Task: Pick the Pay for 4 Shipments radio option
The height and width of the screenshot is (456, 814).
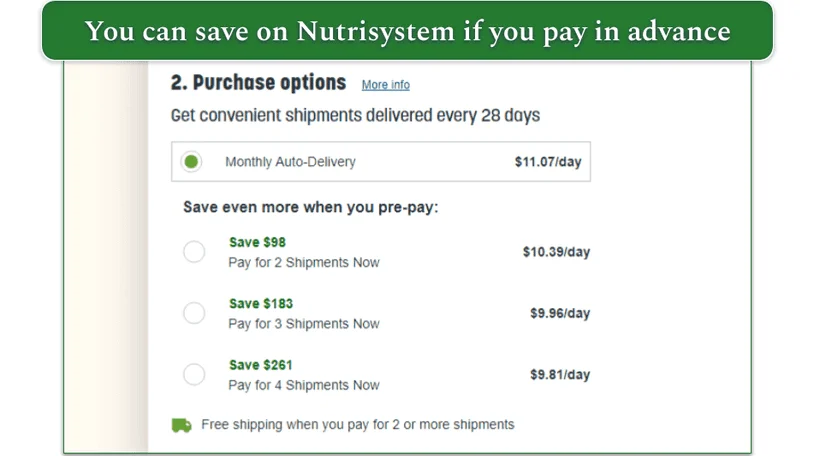Action: (194, 375)
